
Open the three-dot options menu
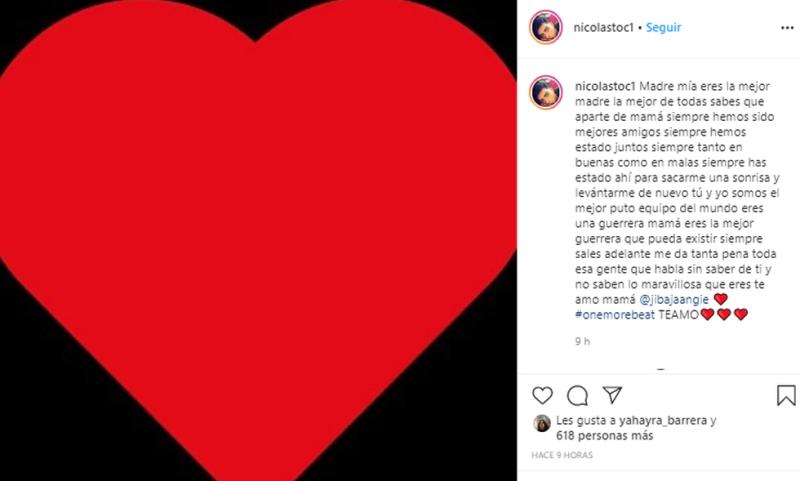[x=787, y=28]
